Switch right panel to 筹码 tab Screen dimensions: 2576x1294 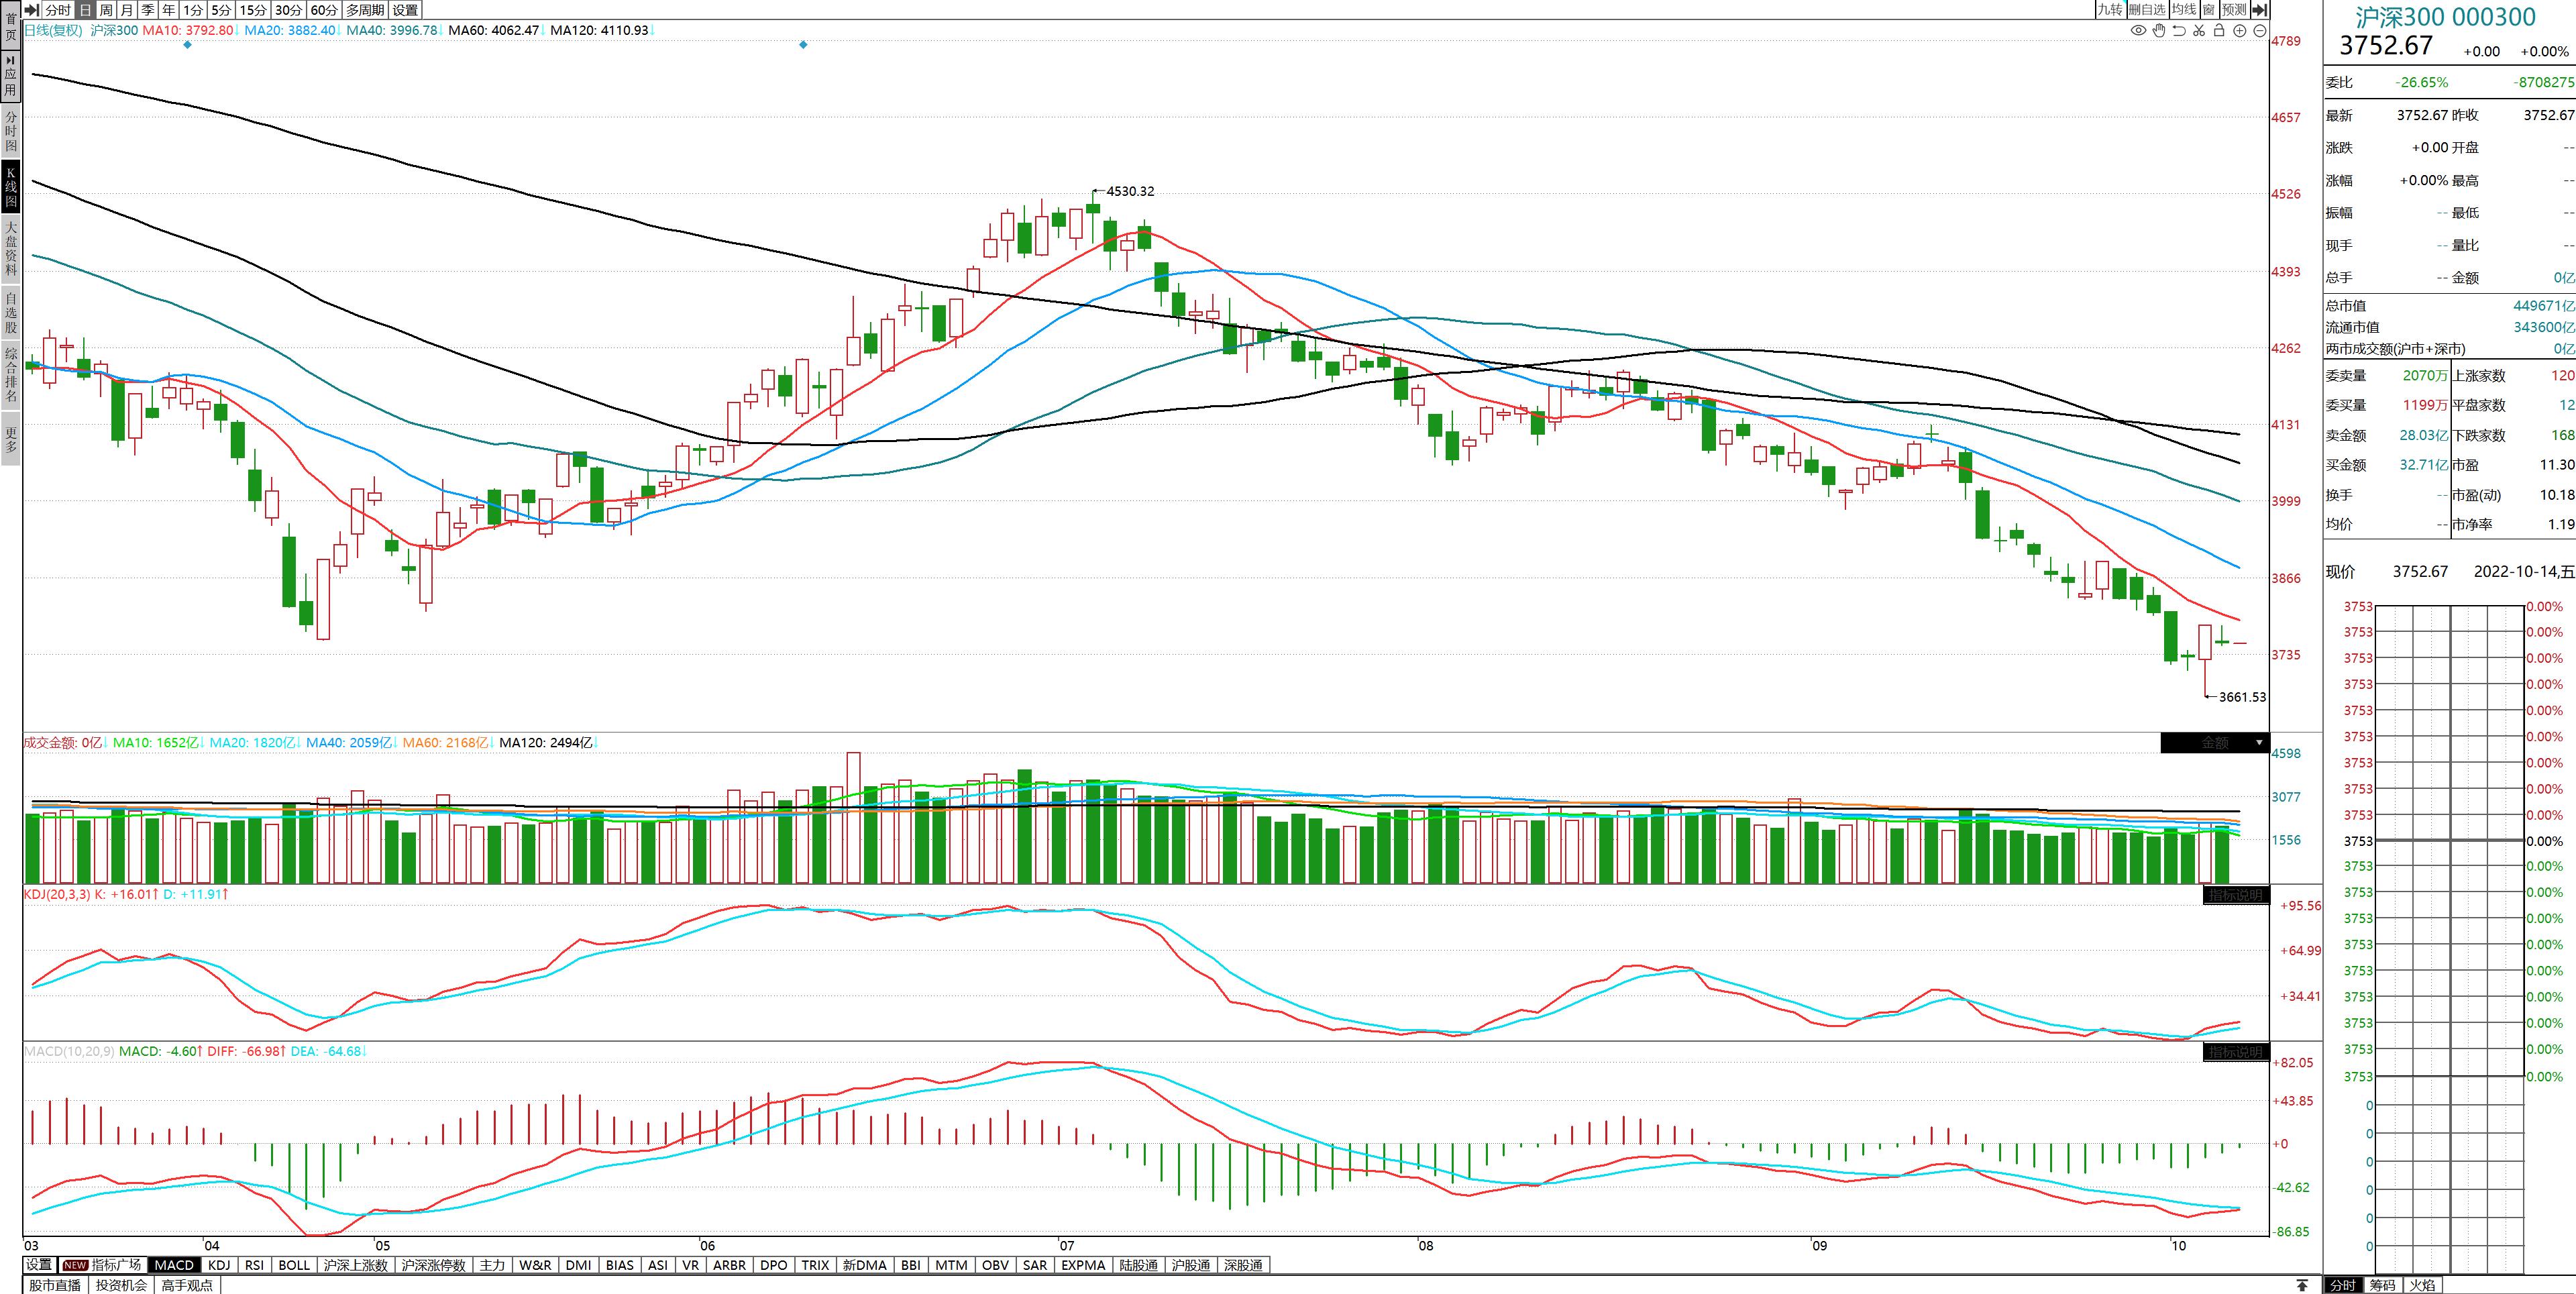[x=2382, y=1285]
